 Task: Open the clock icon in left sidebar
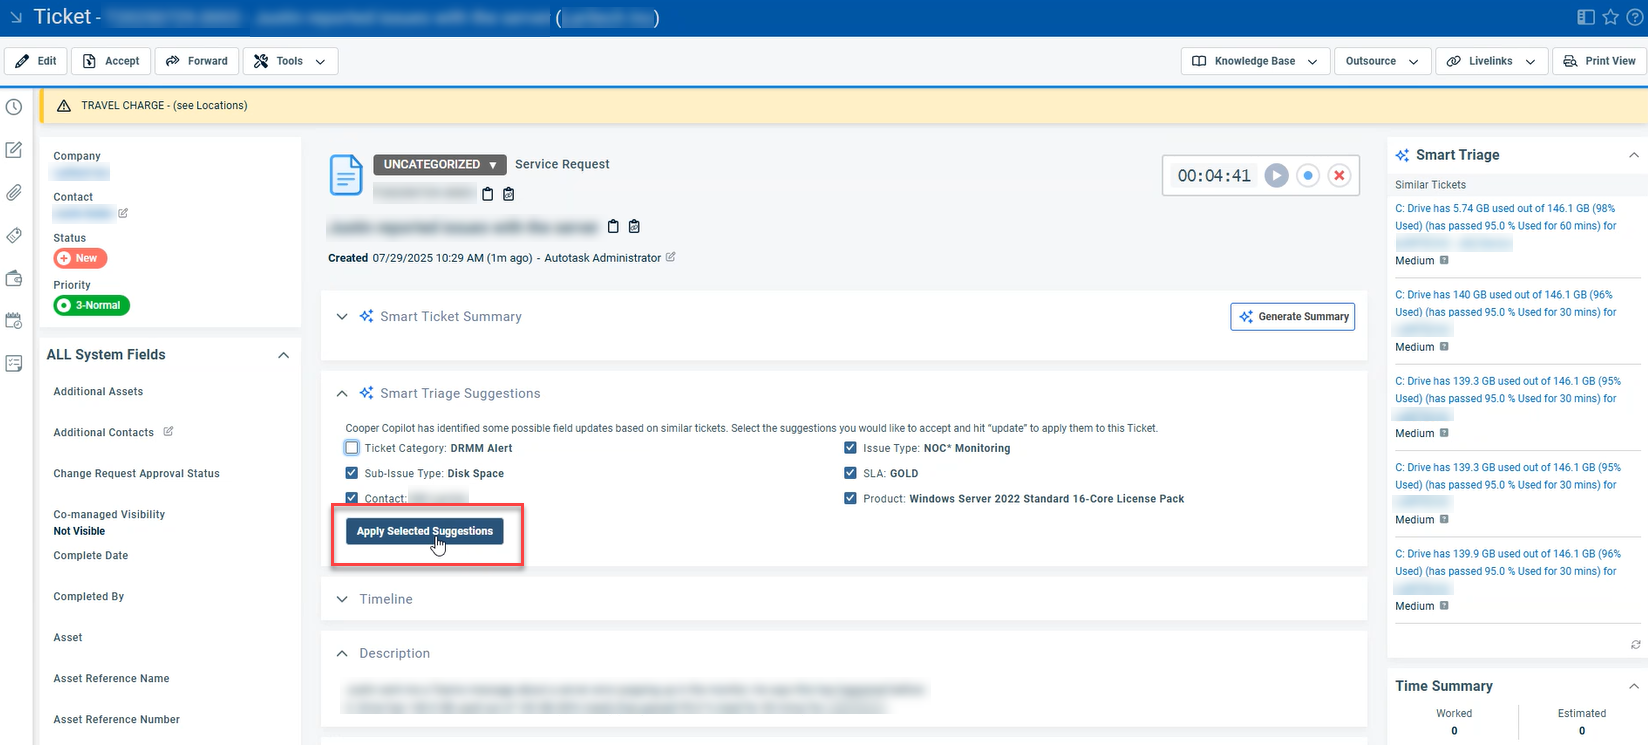[14, 107]
